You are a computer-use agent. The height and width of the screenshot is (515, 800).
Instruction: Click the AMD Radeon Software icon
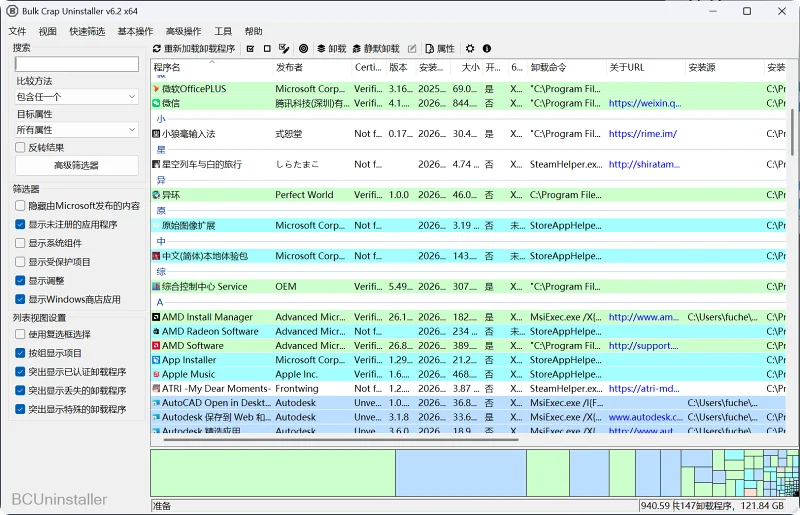tap(156, 331)
